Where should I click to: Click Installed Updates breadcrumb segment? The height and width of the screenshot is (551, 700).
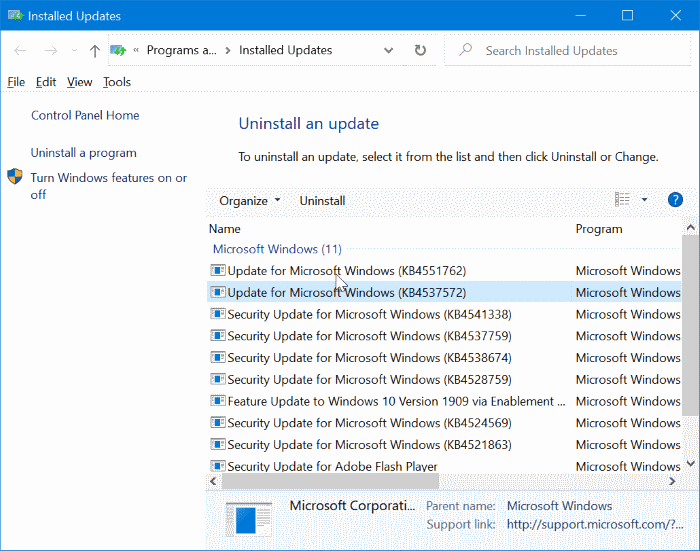(286, 50)
